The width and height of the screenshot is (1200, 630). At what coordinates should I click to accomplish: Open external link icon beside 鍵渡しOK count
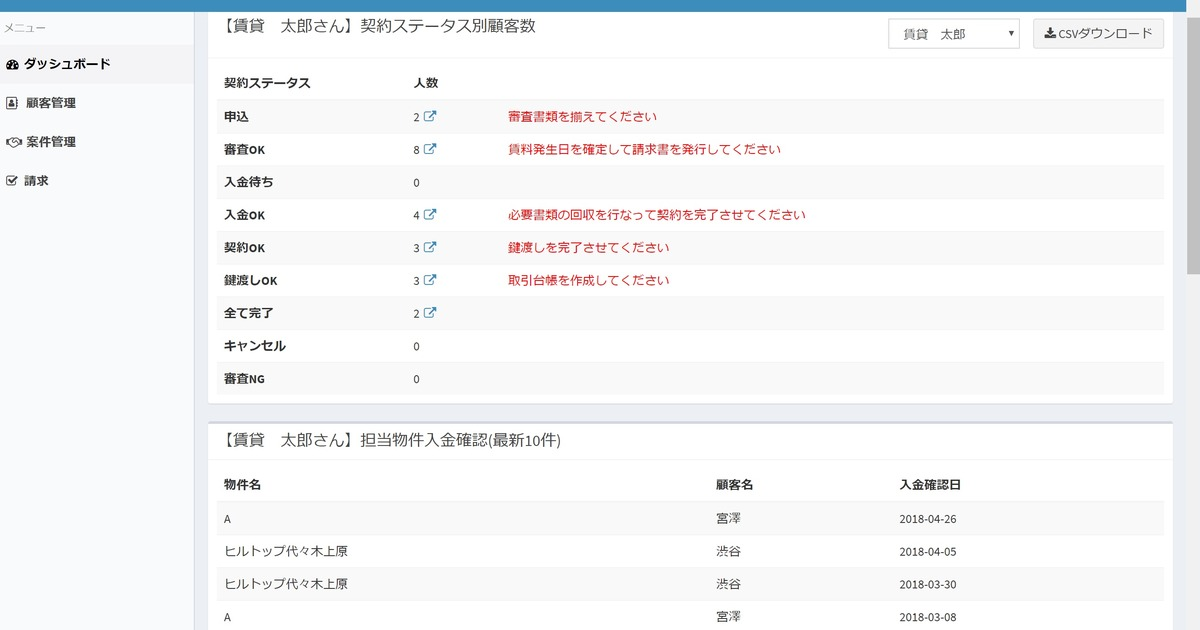coord(430,280)
